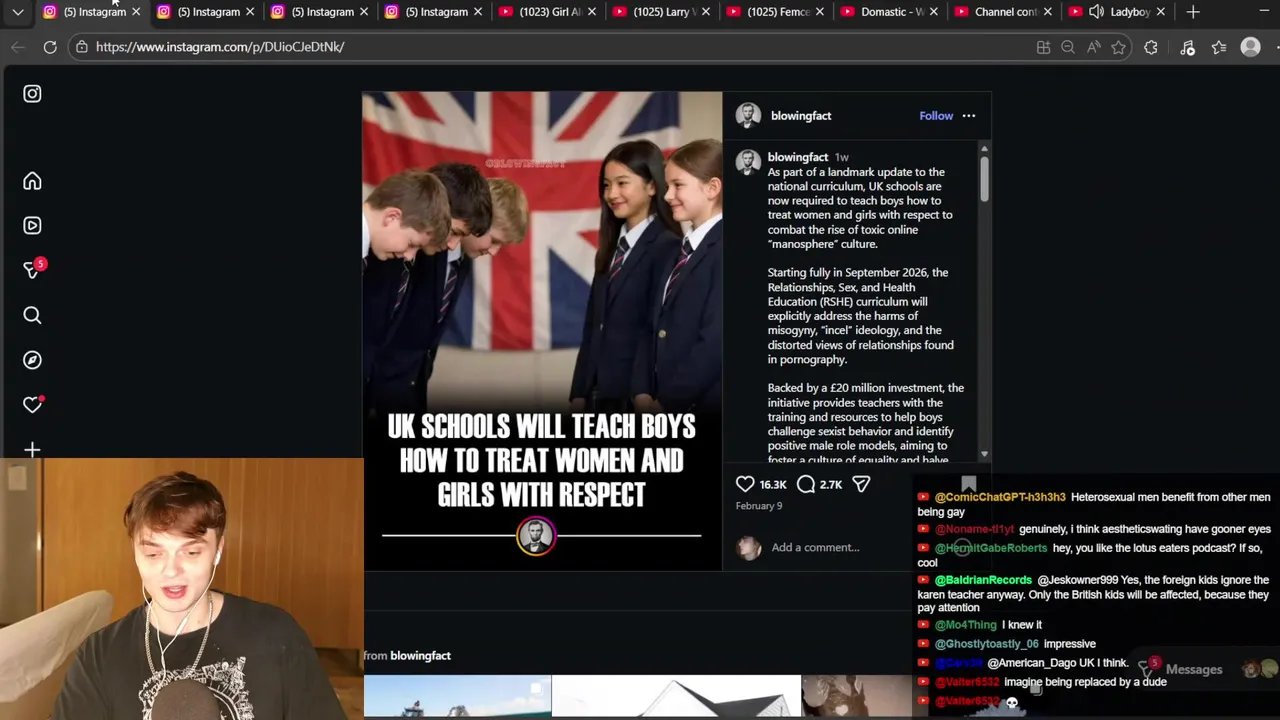This screenshot has width=1280, height=720.
Task: Open comments via the speech bubble icon
Action: 806,484
